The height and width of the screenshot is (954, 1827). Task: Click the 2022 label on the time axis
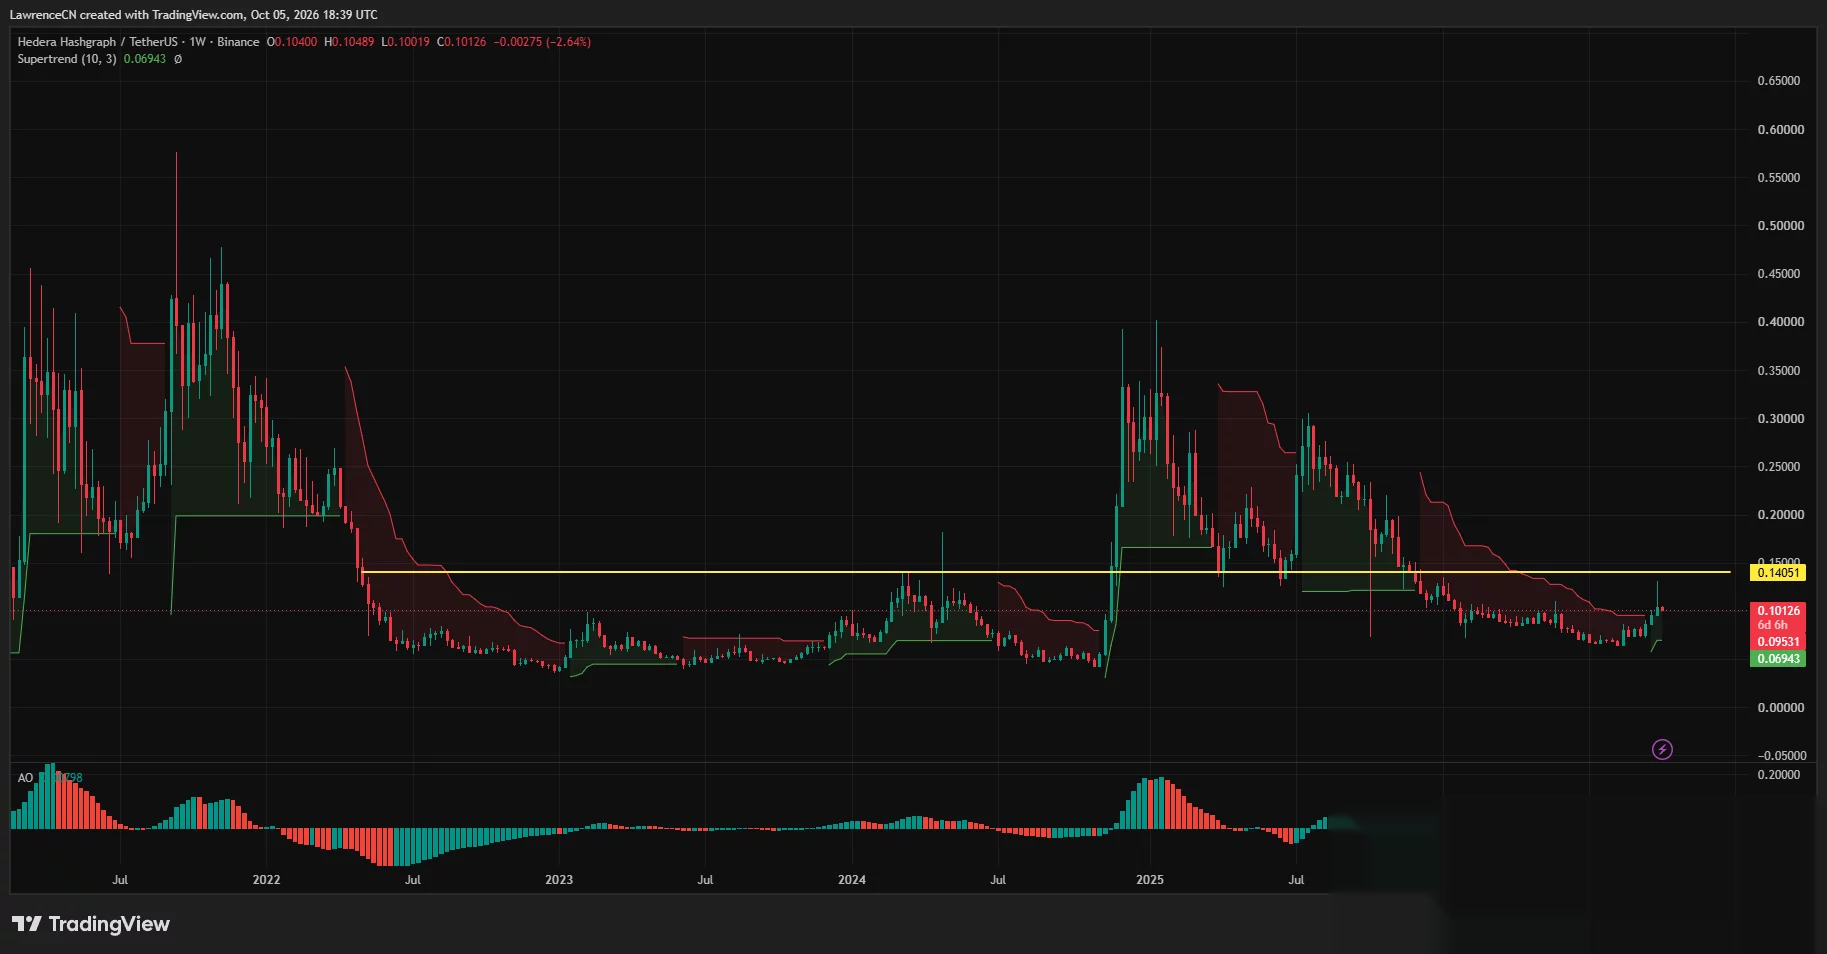click(x=266, y=880)
